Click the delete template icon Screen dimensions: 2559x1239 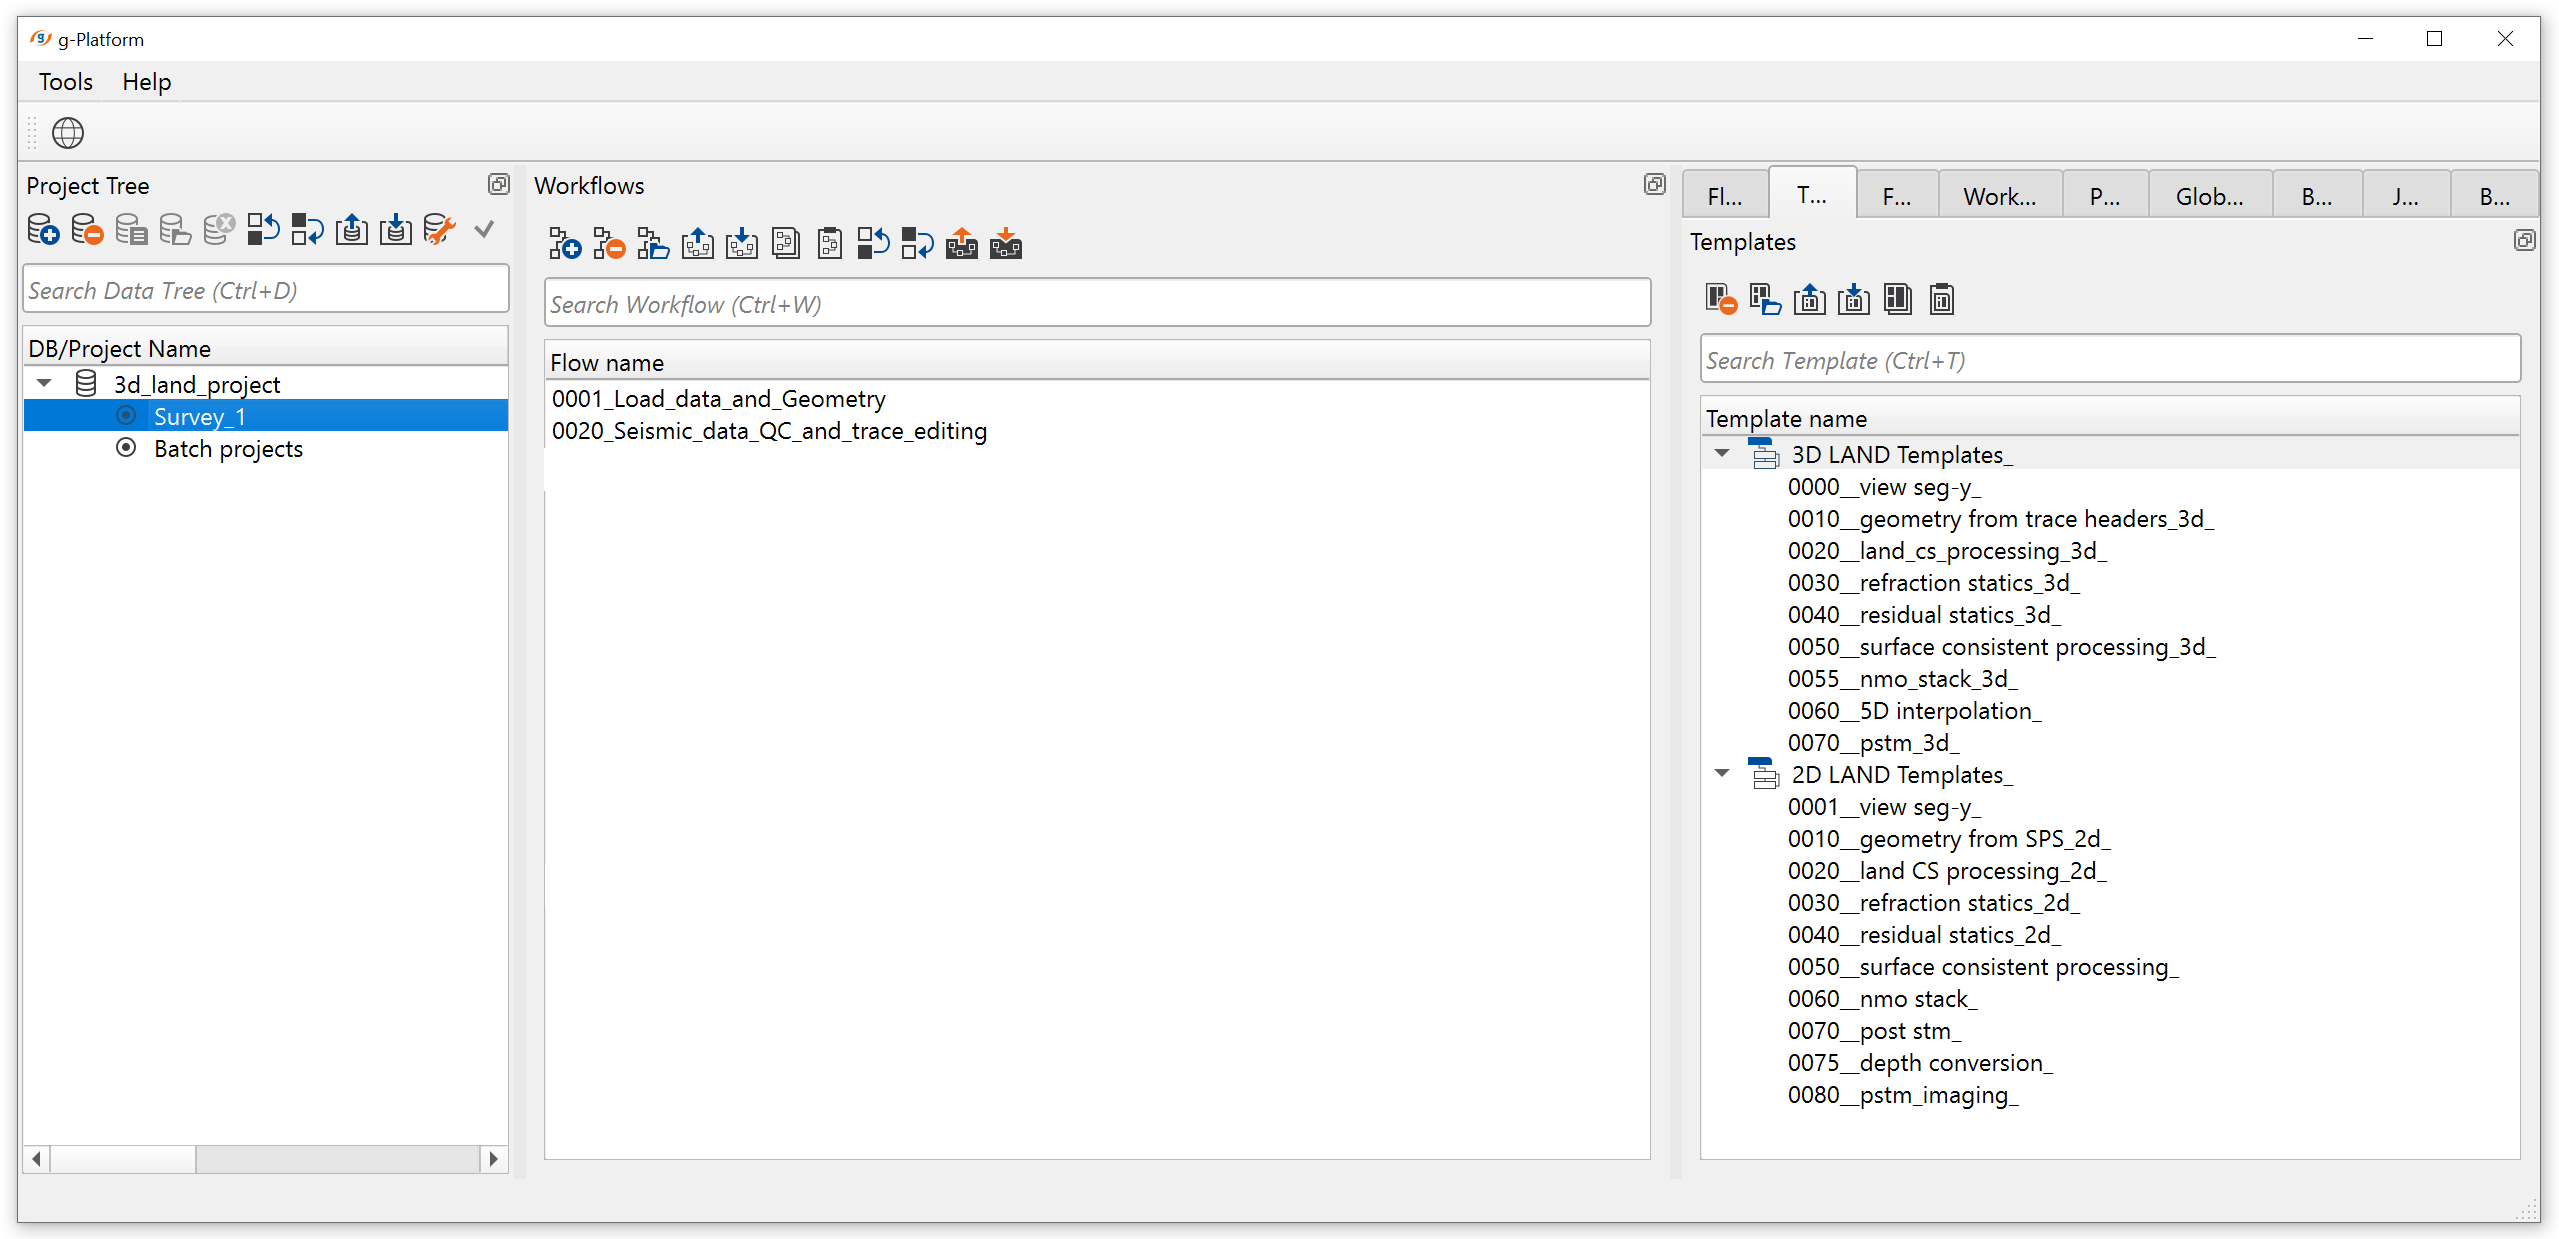(1721, 300)
